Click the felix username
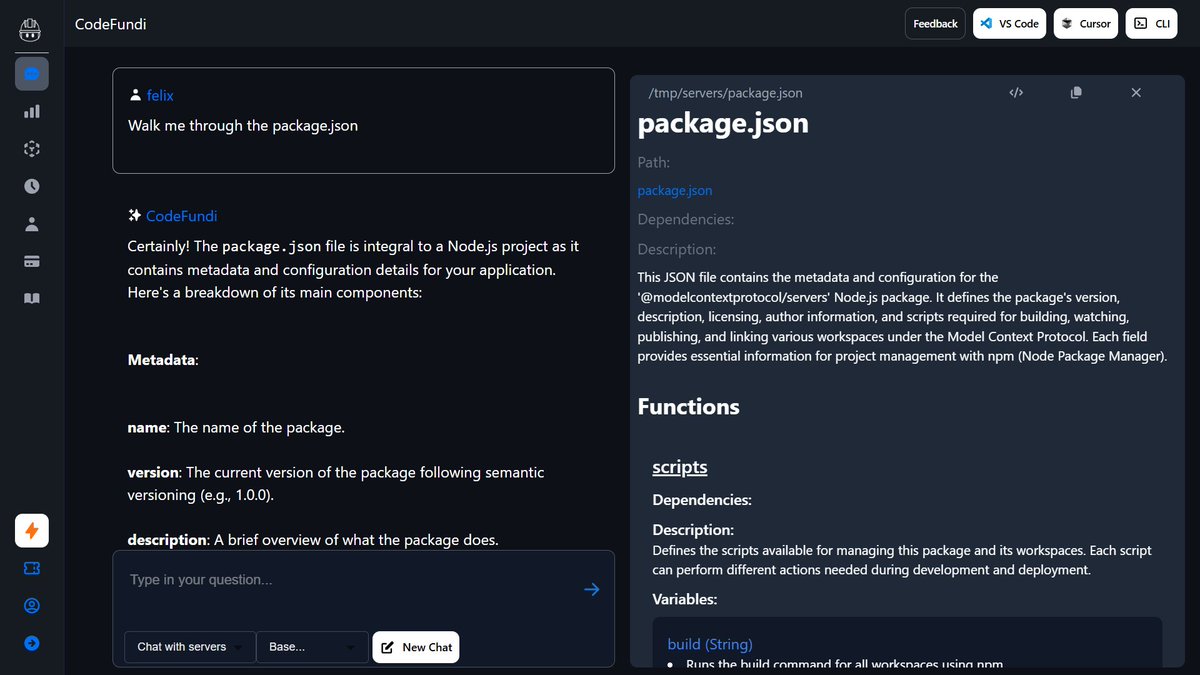 tap(160, 95)
